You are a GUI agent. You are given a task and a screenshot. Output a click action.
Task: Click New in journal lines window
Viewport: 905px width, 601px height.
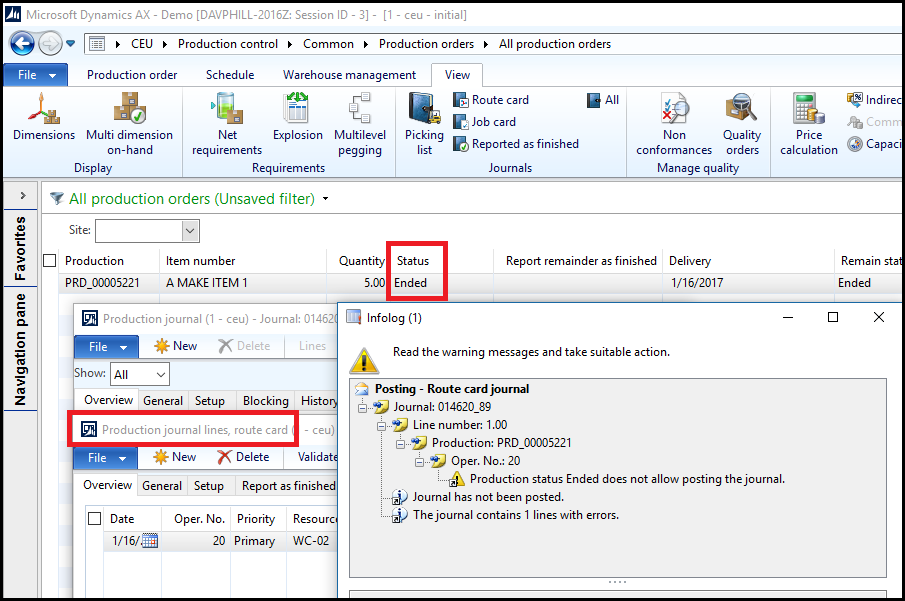pyautogui.click(x=174, y=457)
